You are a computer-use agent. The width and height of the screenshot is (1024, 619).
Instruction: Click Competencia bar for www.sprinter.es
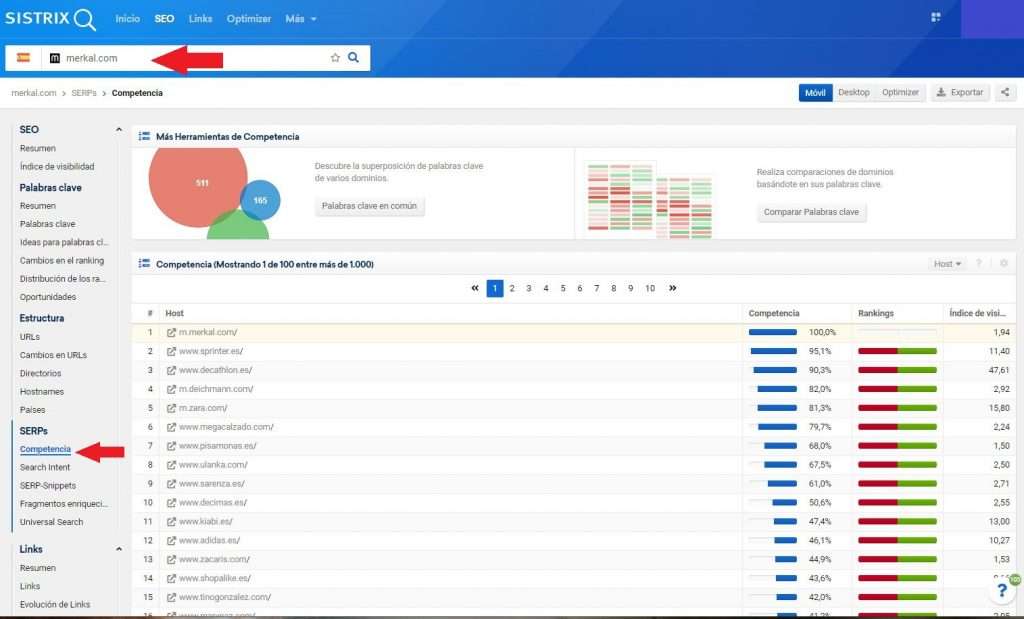tap(773, 351)
